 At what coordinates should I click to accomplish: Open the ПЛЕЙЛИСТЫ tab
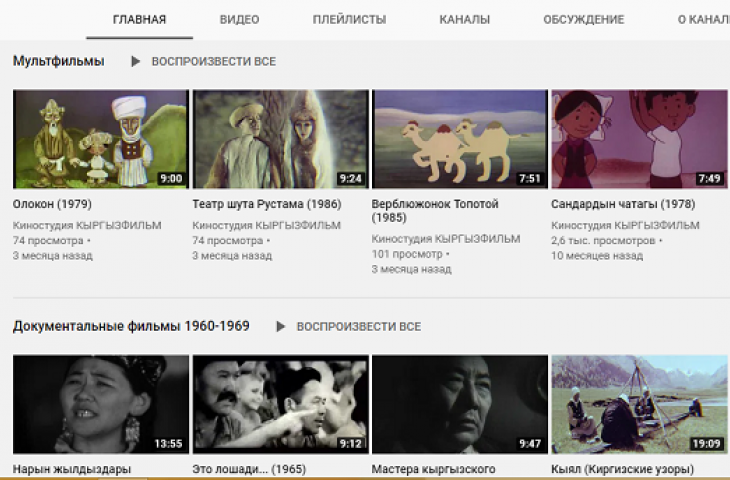click(x=349, y=20)
